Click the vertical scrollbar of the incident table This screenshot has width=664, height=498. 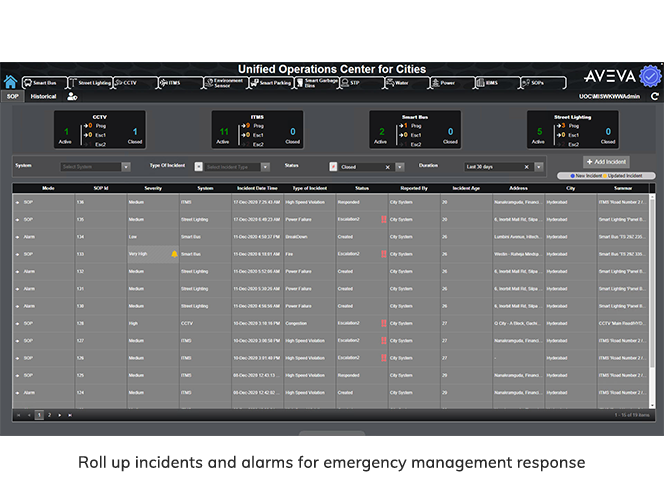click(652, 301)
